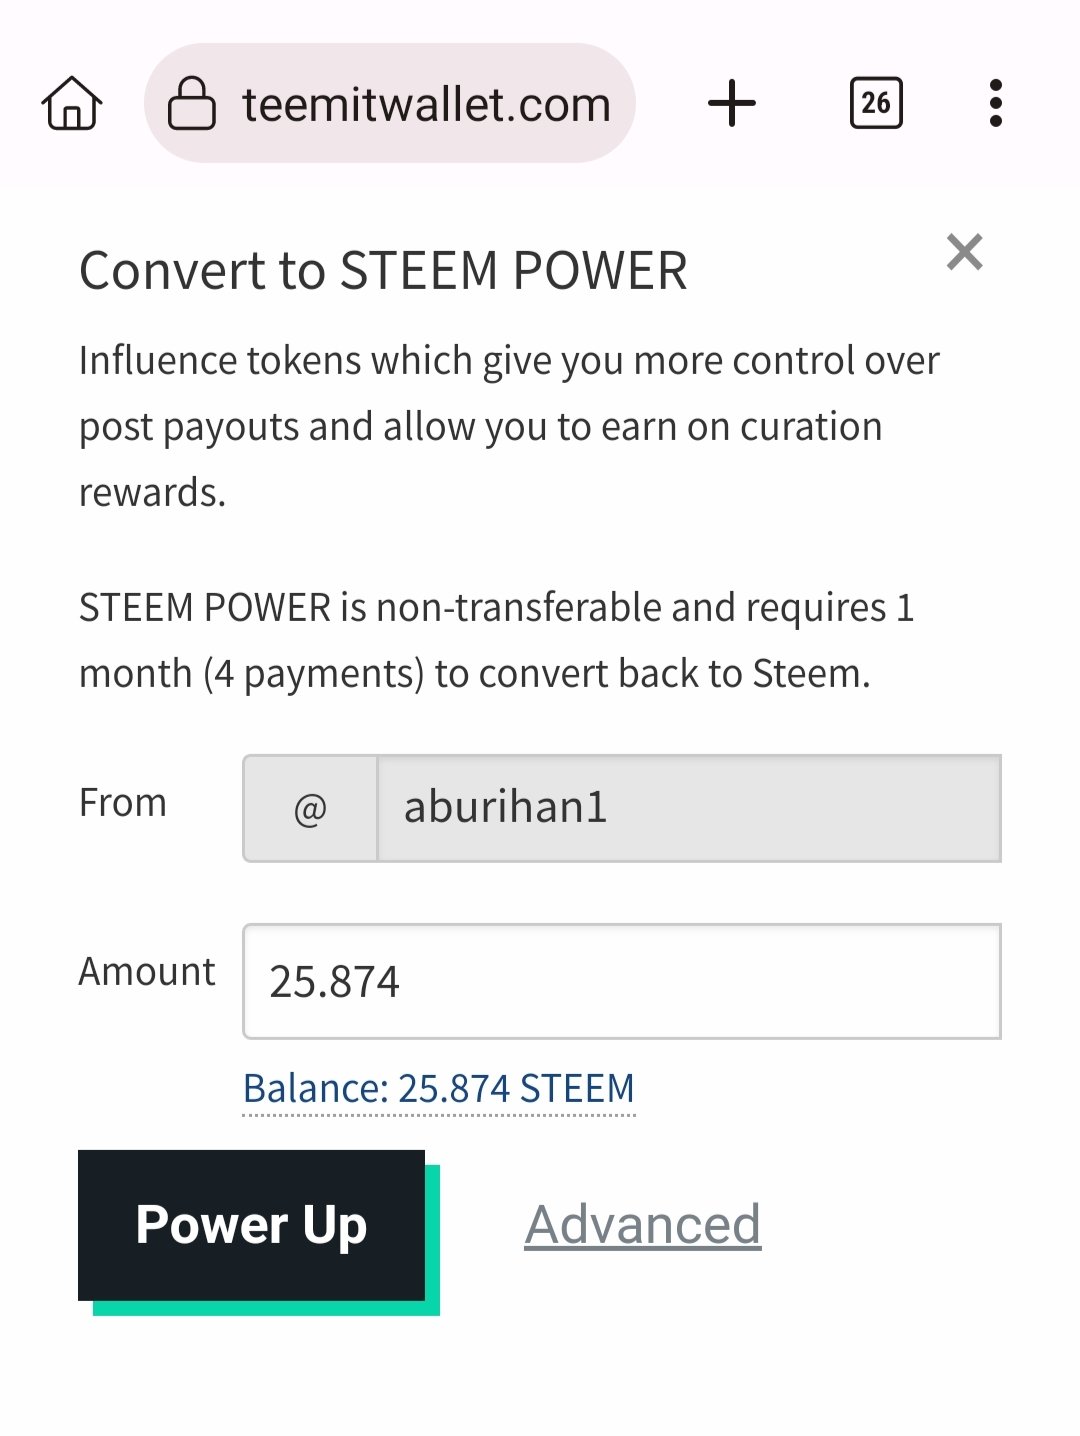Click the From label
Image resolution: width=1080 pixels, height=1436 pixels.
123,803
